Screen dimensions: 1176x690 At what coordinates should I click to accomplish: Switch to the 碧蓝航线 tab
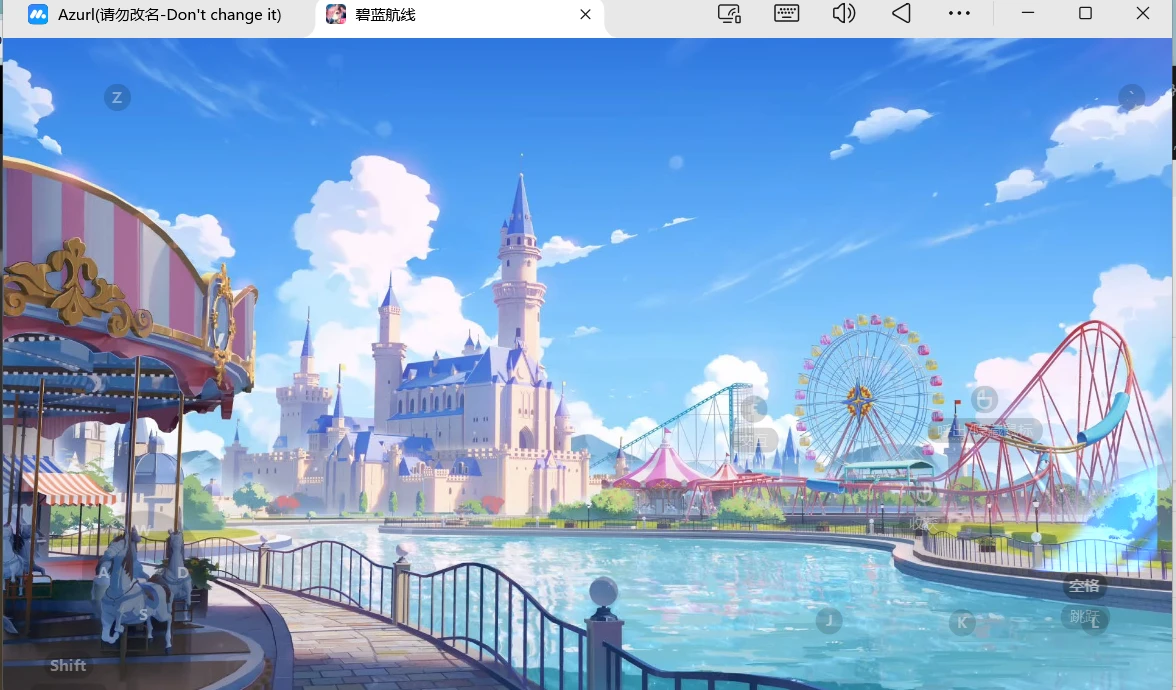point(459,18)
